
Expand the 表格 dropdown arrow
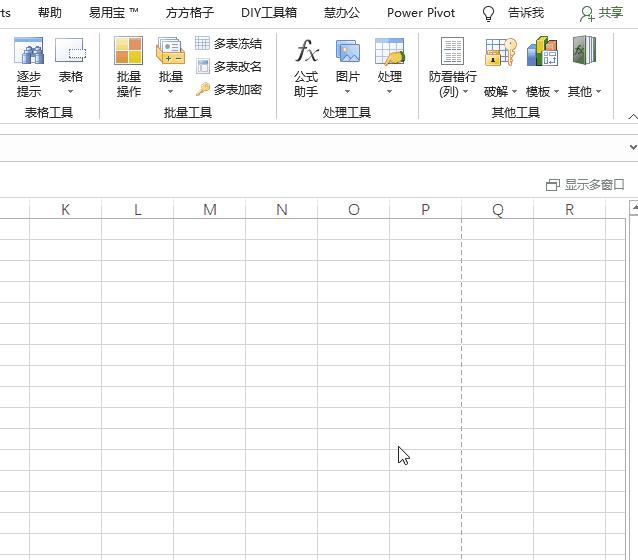70,92
